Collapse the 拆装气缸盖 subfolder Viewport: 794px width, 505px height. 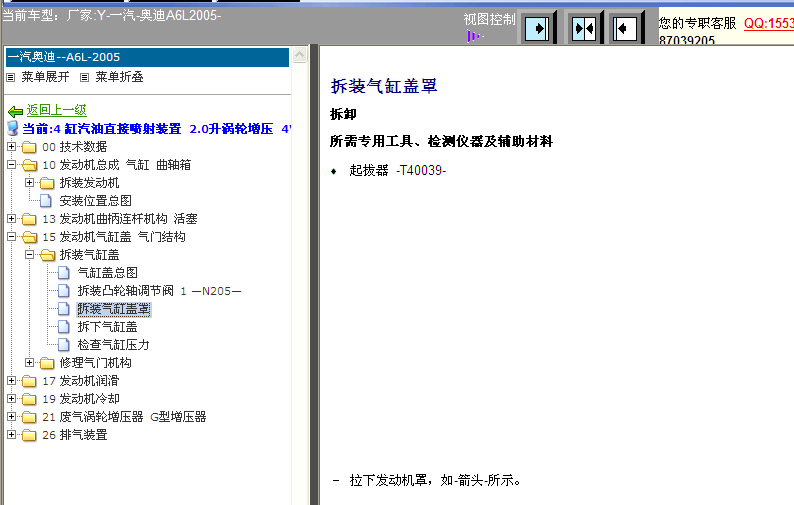pos(29,254)
